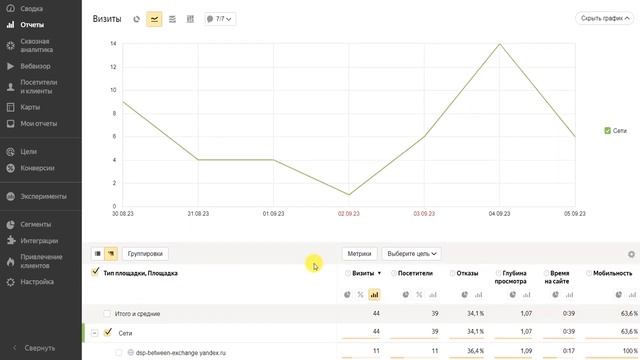Click the Глубина просмотра column header
The width and height of the screenshot is (640, 360).
pyautogui.click(x=511, y=277)
